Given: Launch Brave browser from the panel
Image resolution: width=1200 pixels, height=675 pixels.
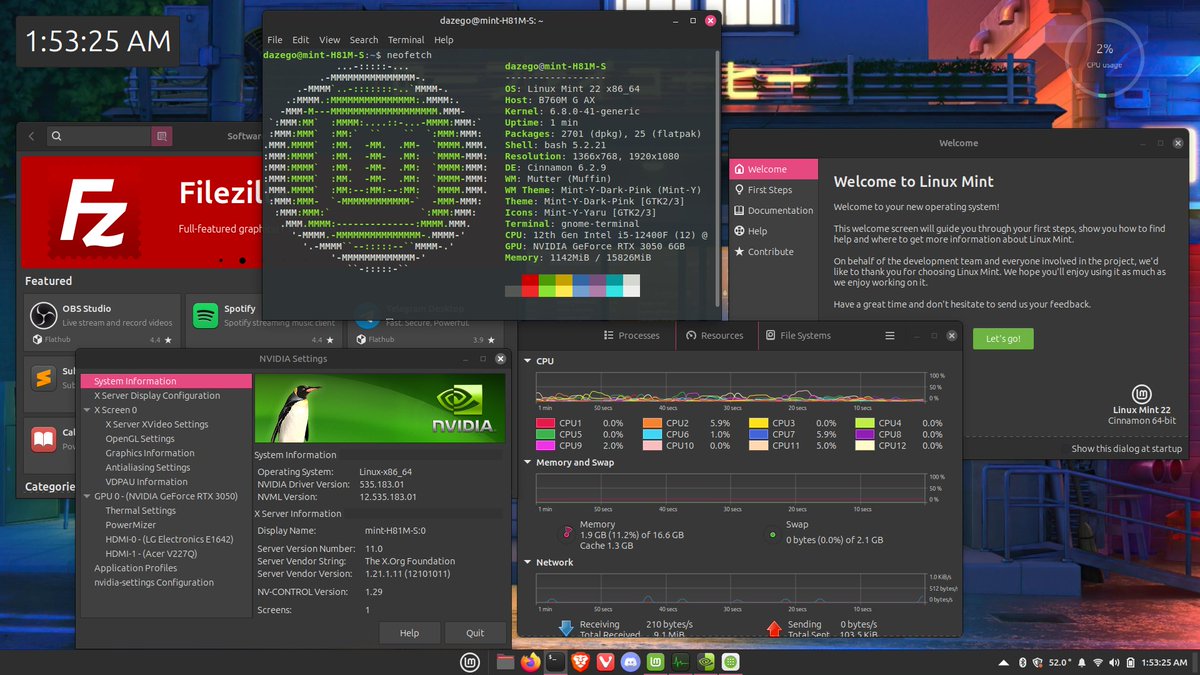Looking at the screenshot, I should point(581,662).
